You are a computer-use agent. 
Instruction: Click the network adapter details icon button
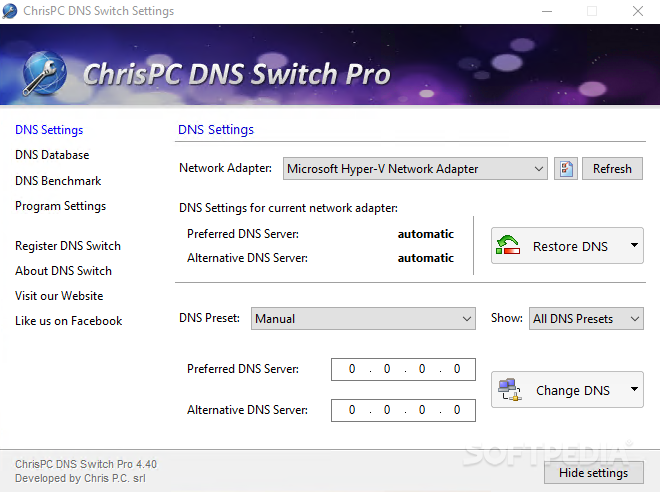[x=566, y=169]
